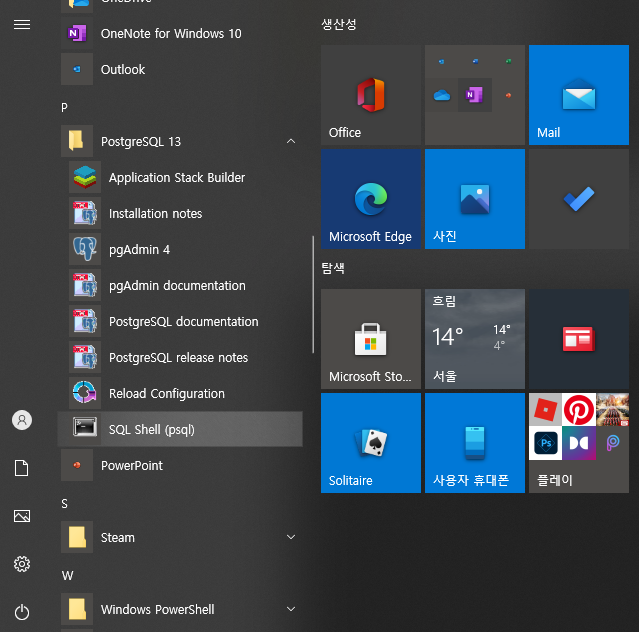
Task: Jump to letter P section header
Action: pos(64,108)
